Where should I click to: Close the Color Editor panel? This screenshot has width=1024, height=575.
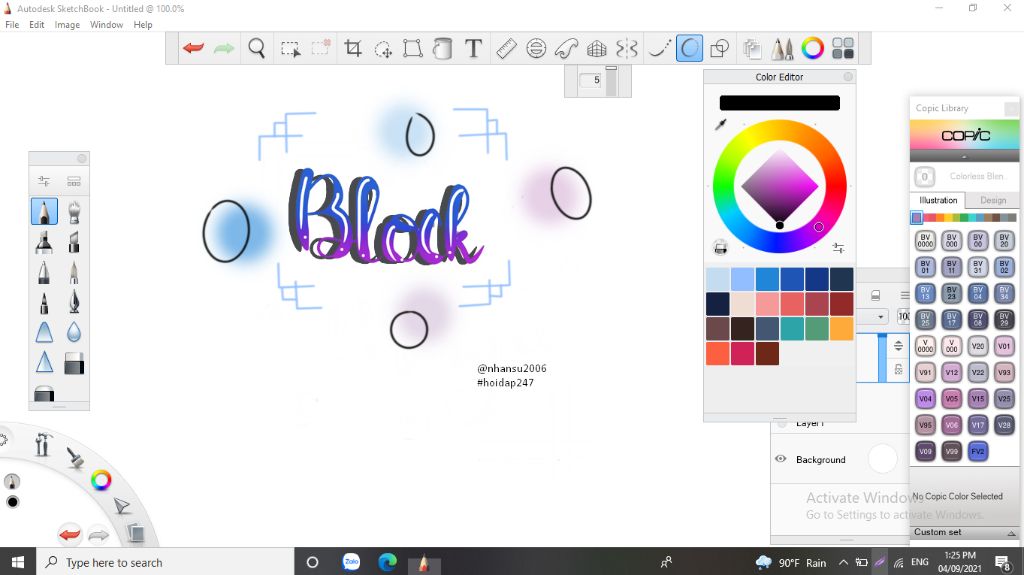point(848,76)
